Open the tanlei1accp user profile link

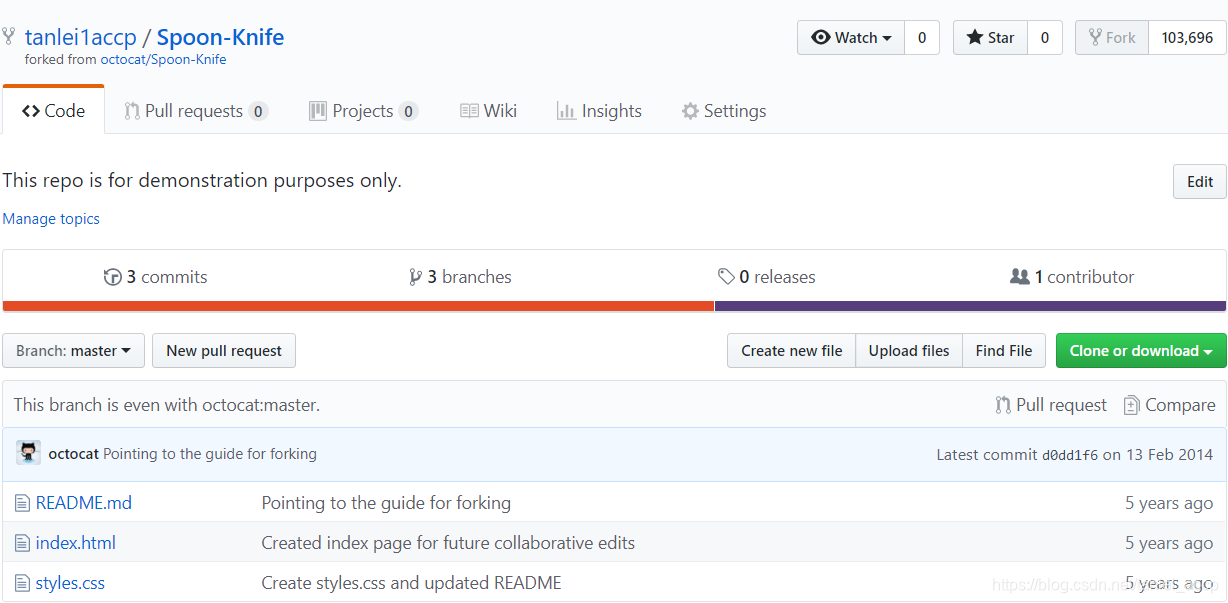pos(80,38)
